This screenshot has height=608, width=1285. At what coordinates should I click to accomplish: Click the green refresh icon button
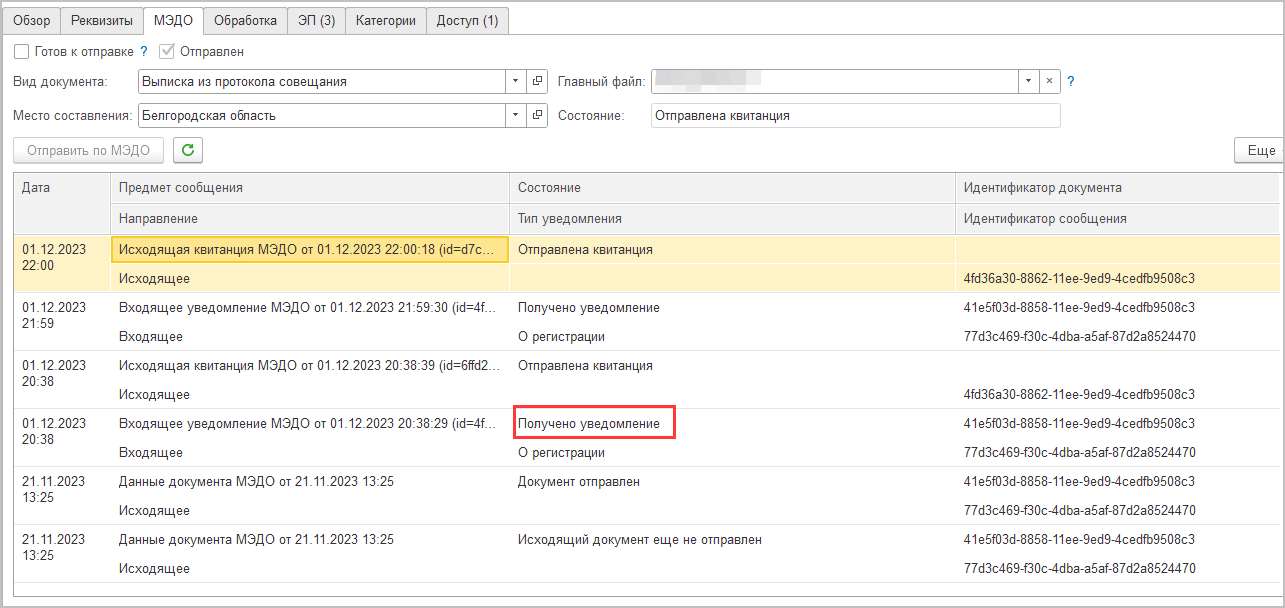point(188,151)
